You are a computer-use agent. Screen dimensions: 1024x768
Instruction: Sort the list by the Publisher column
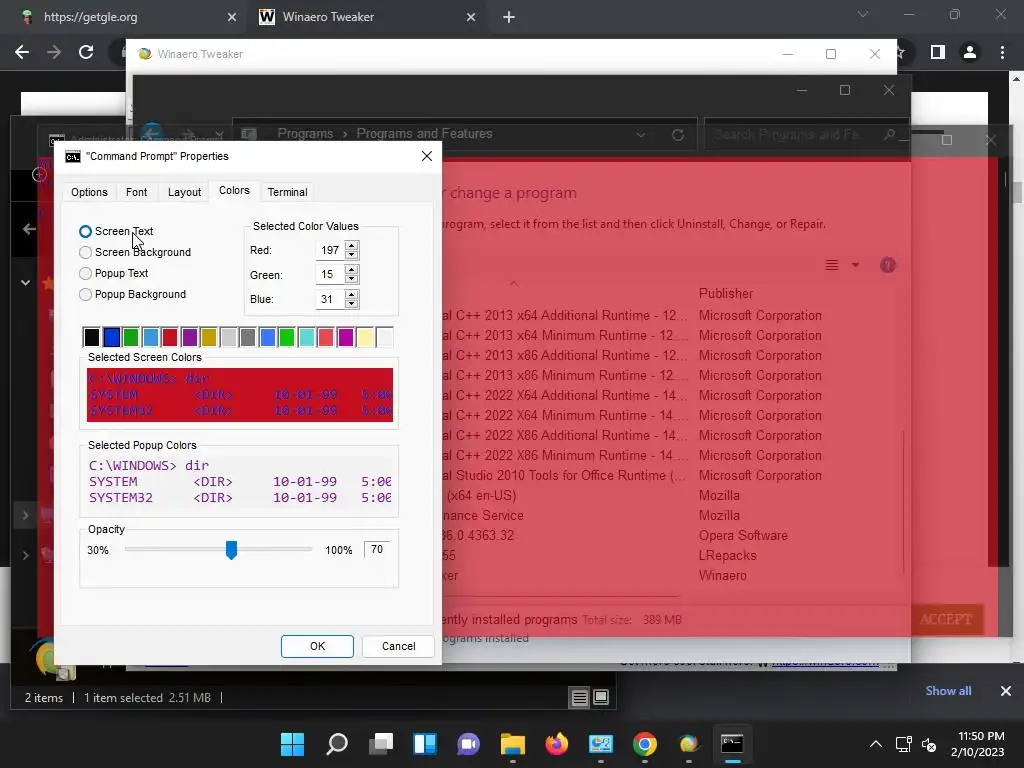726,293
